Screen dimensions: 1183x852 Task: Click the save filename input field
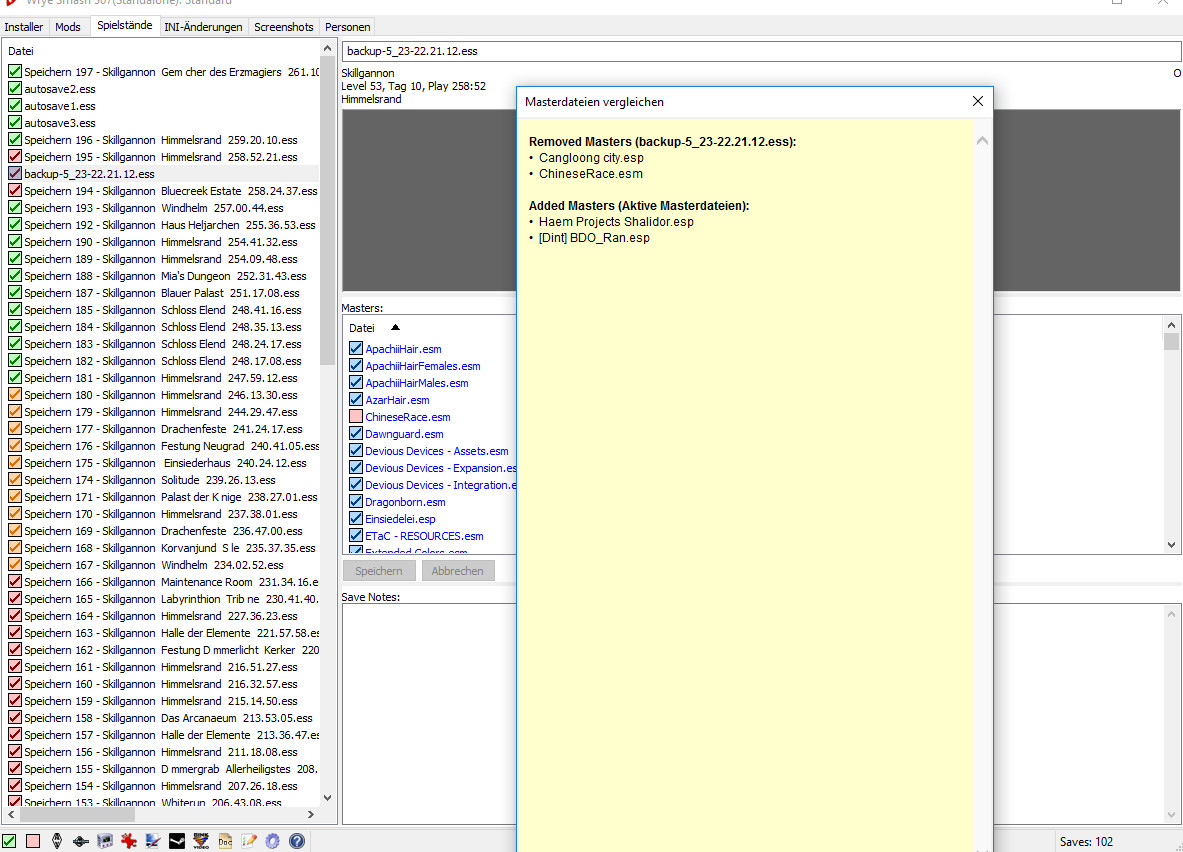tap(760, 51)
